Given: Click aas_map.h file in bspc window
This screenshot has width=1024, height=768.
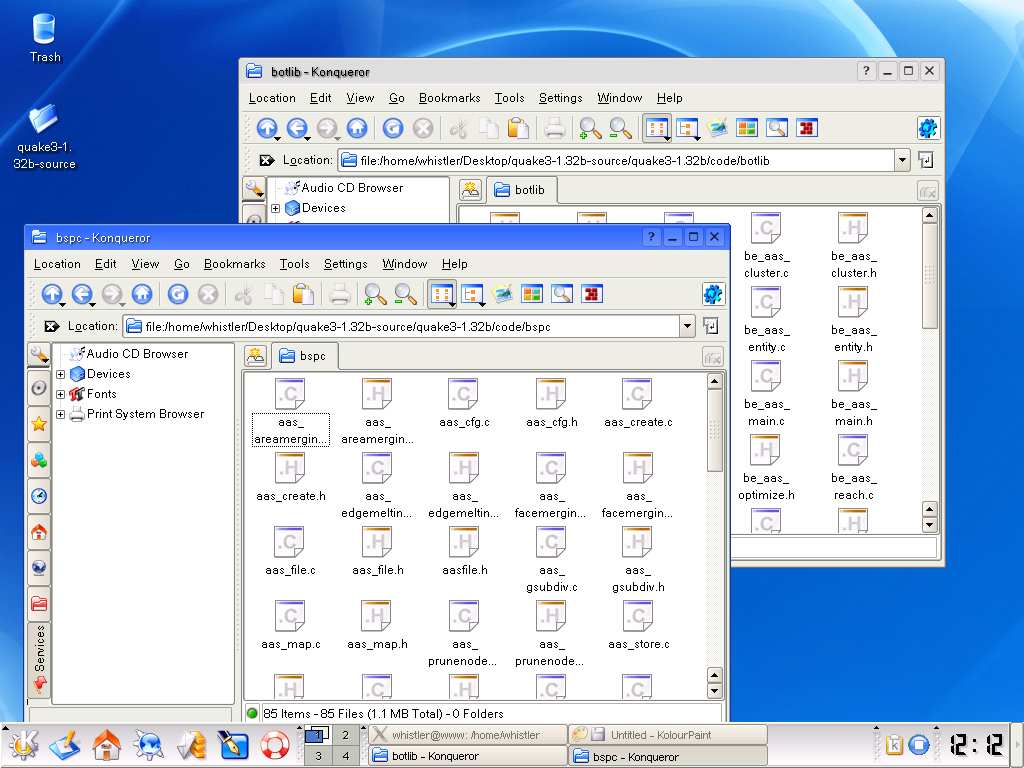Looking at the screenshot, I should click(x=377, y=626).
